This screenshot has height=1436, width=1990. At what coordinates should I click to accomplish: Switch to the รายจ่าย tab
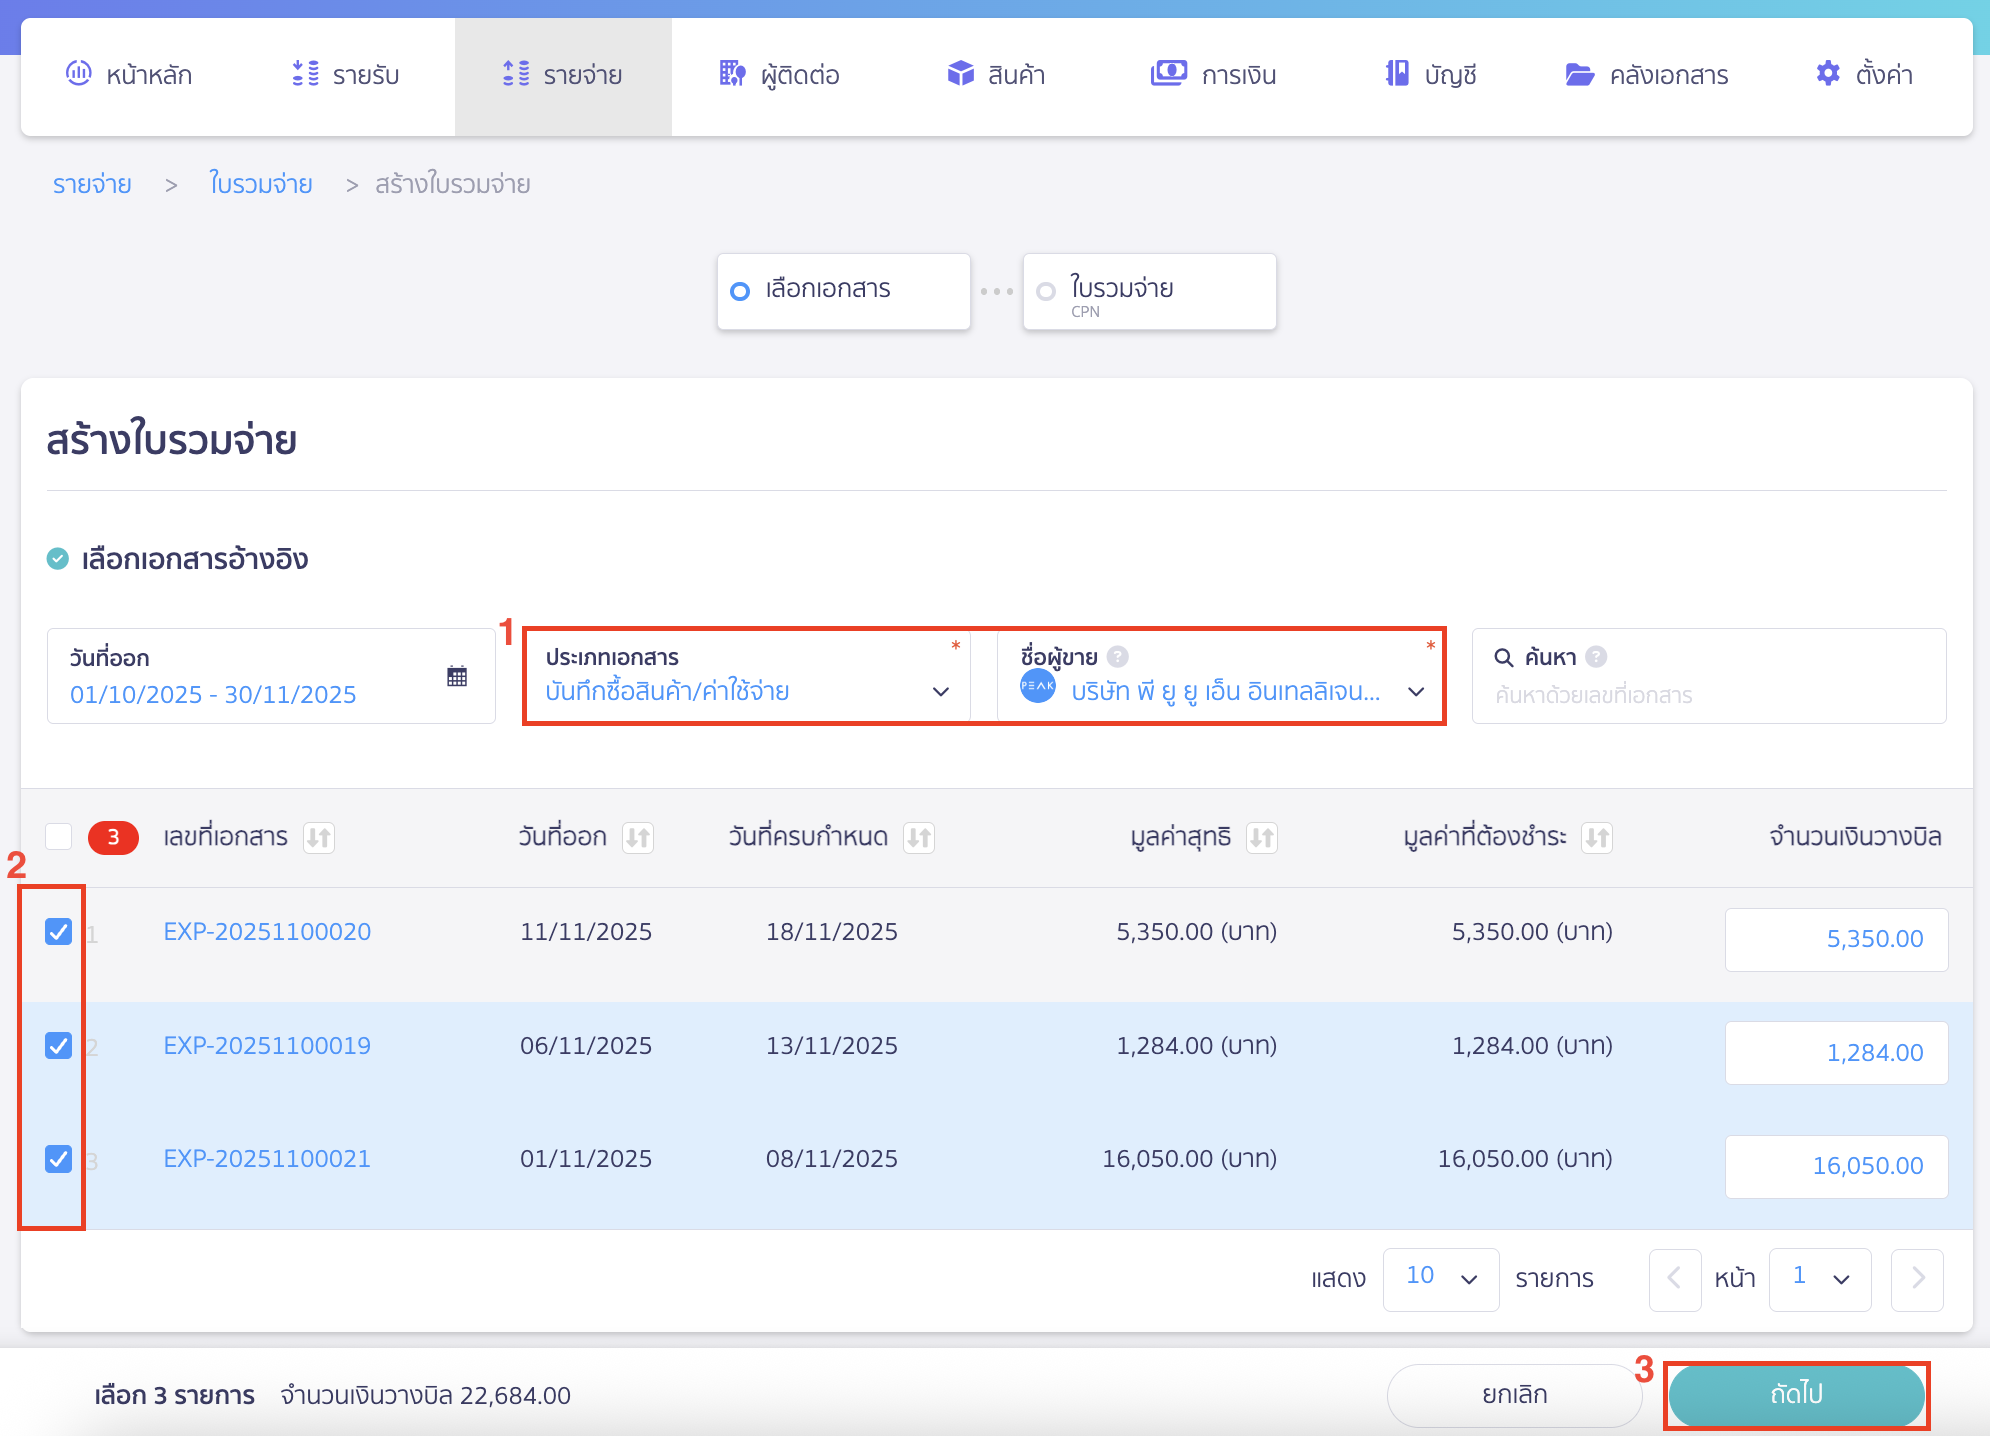[563, 74]
